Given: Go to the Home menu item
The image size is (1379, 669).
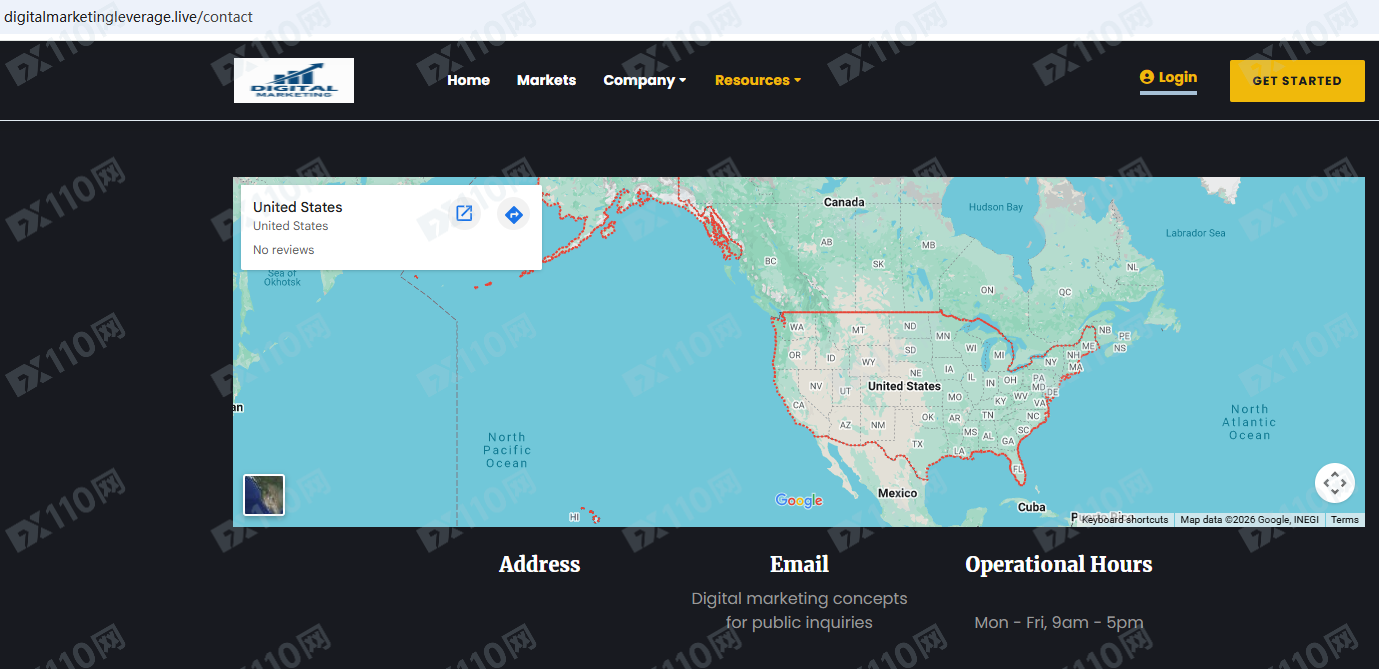Looking at the screenshot, I should tap(468, 80).
